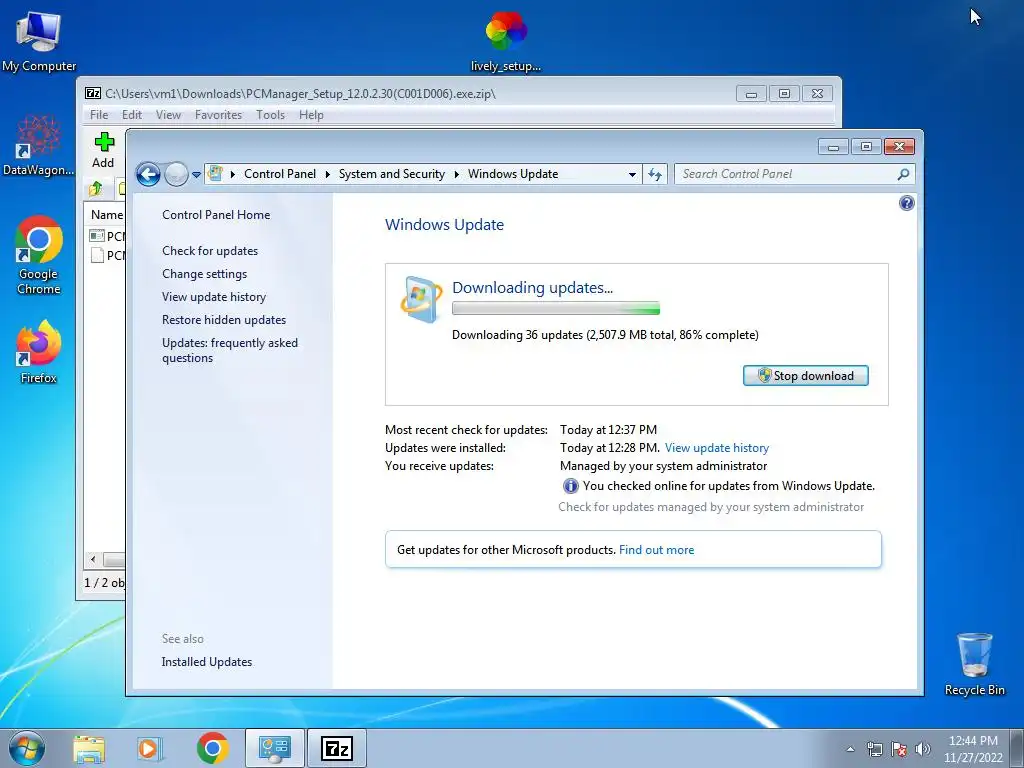Click the magnifier search icon
The height and width of the screenshot is (768, 1024).
[x=903, y=174]
